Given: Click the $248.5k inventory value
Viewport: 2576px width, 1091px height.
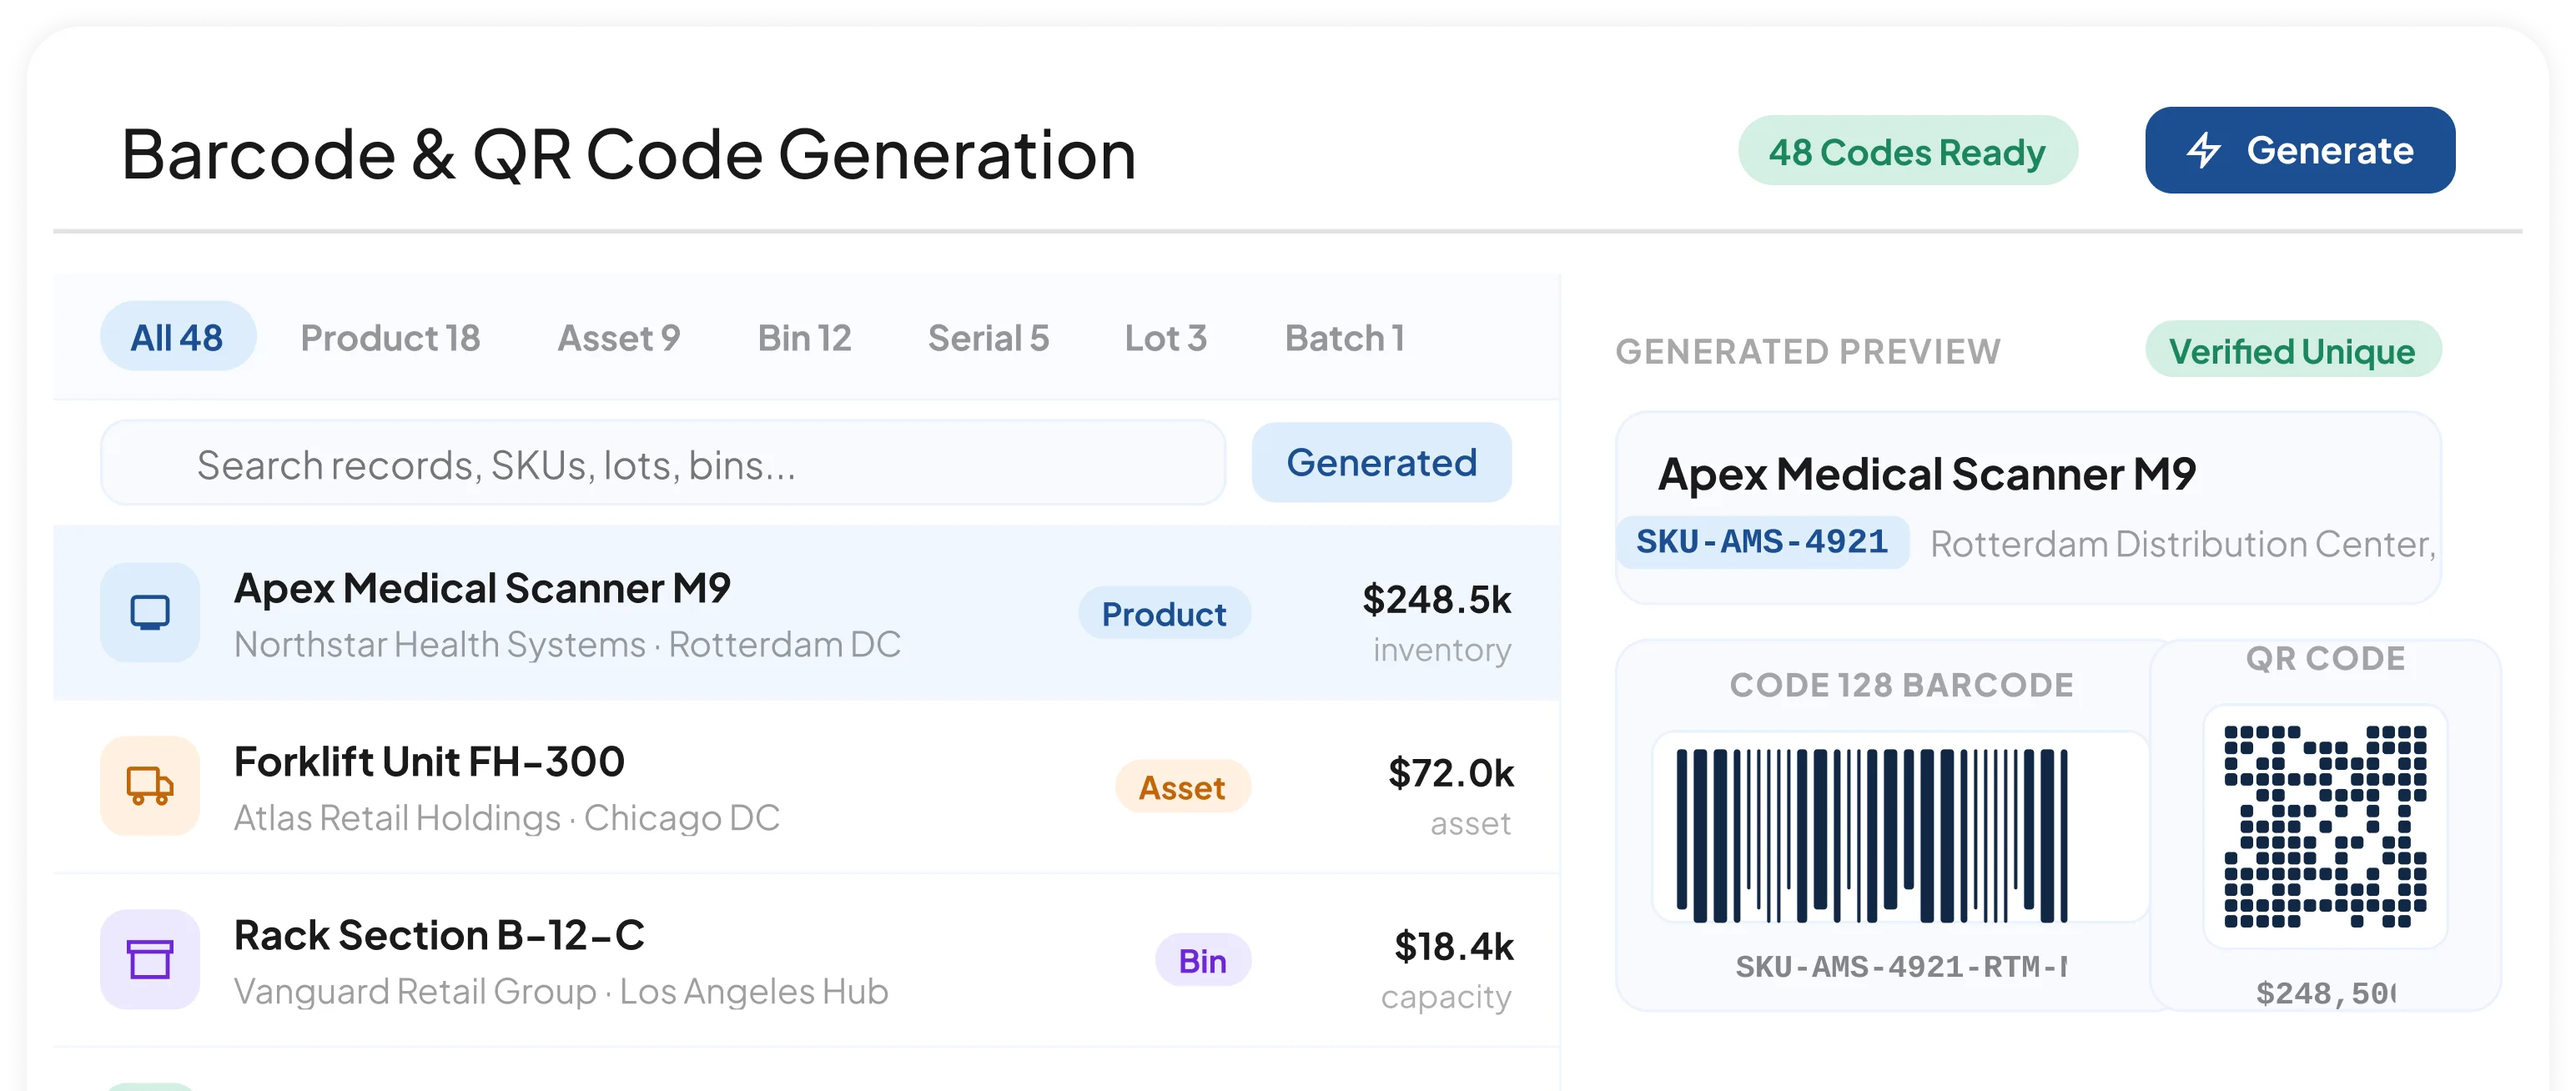Looking at the screenshot, I should pyautogui.click(x=1436, y=599).
